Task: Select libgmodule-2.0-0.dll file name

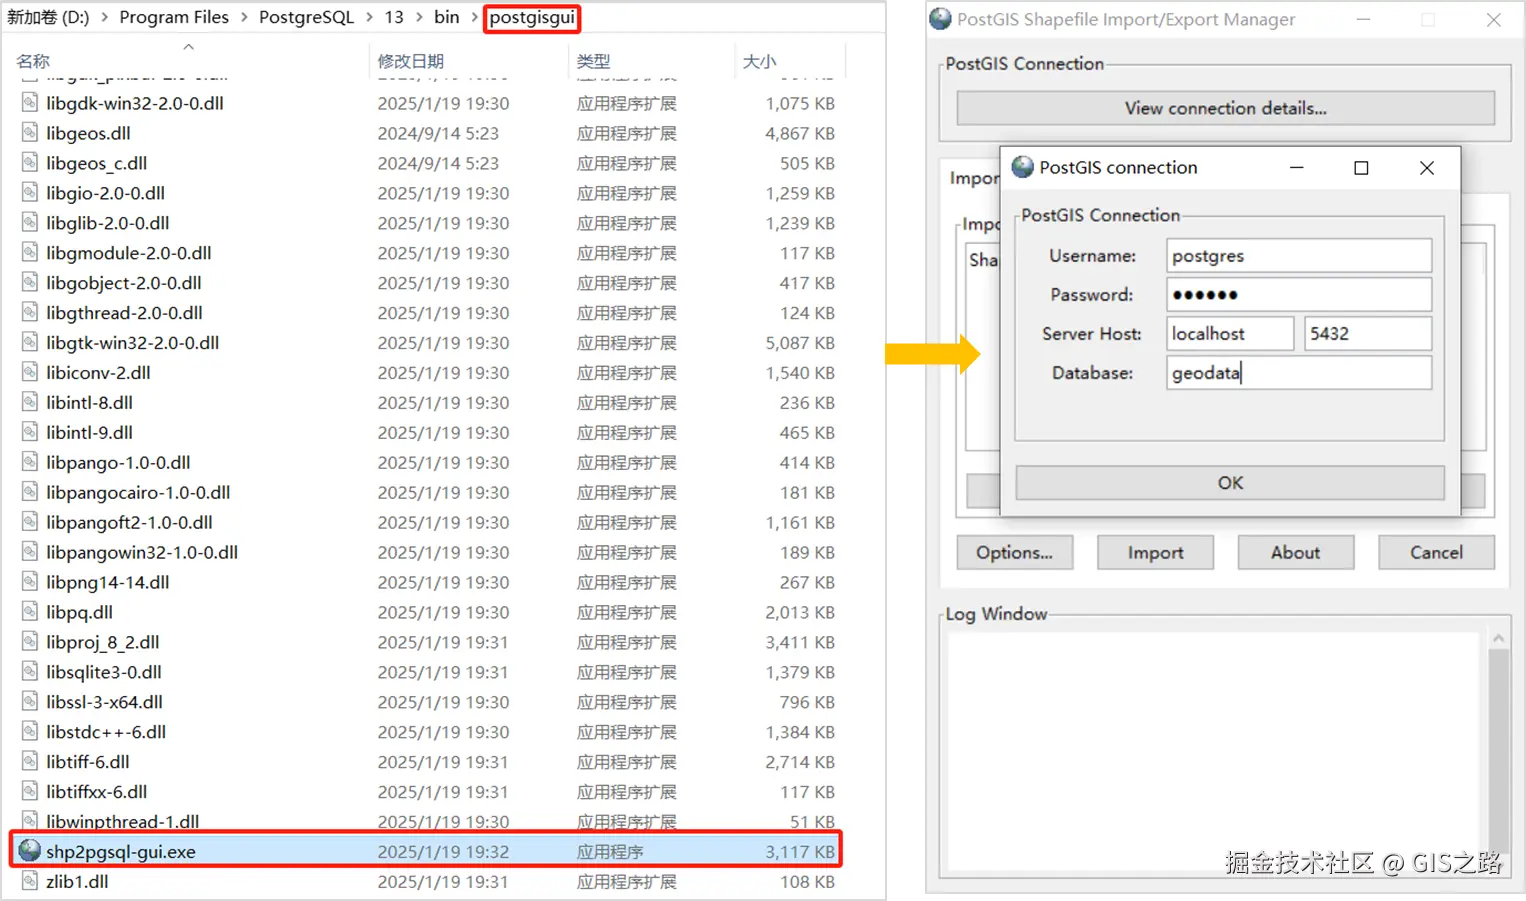Action: click(x=129, y=253)
